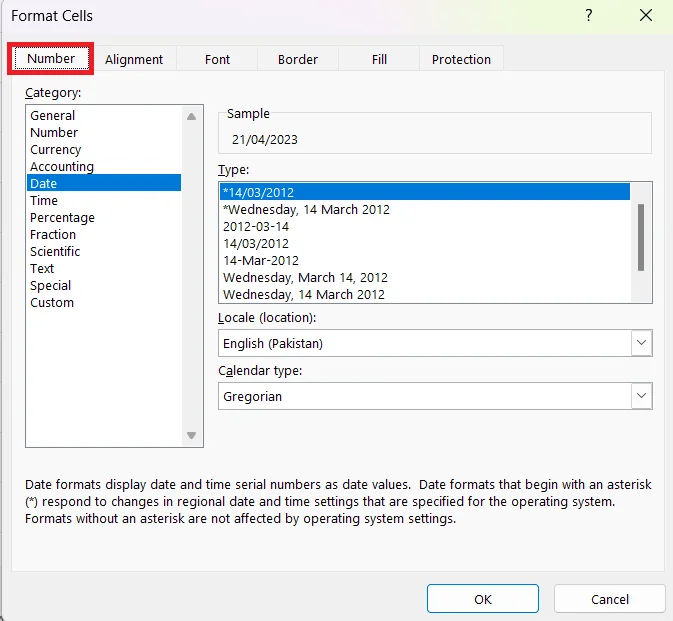Select Date category
Viewport: 673px width, 621px height.
tap(104, 183)
